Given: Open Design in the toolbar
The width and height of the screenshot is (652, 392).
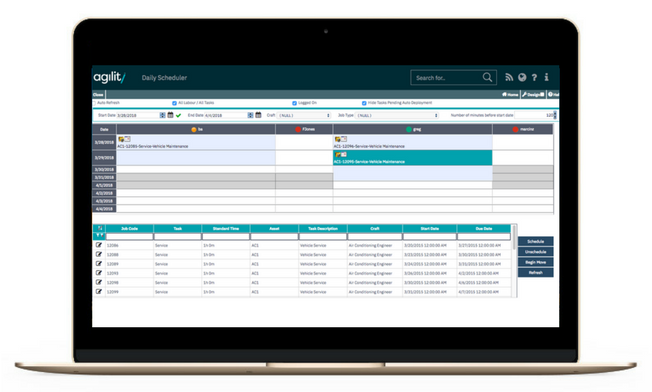Looking at the screenshot, I should [533, 95].
